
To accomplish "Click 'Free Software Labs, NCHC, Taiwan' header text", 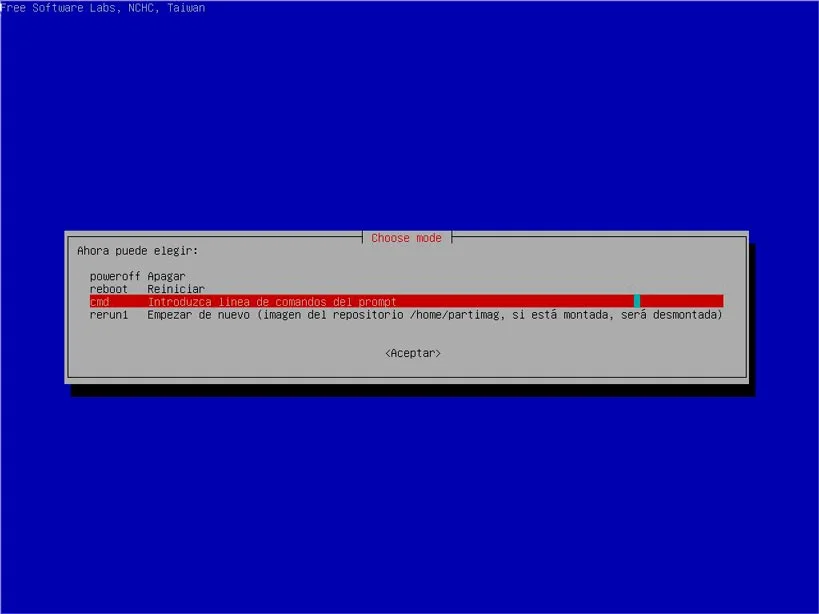I will [x=103, y=8].
